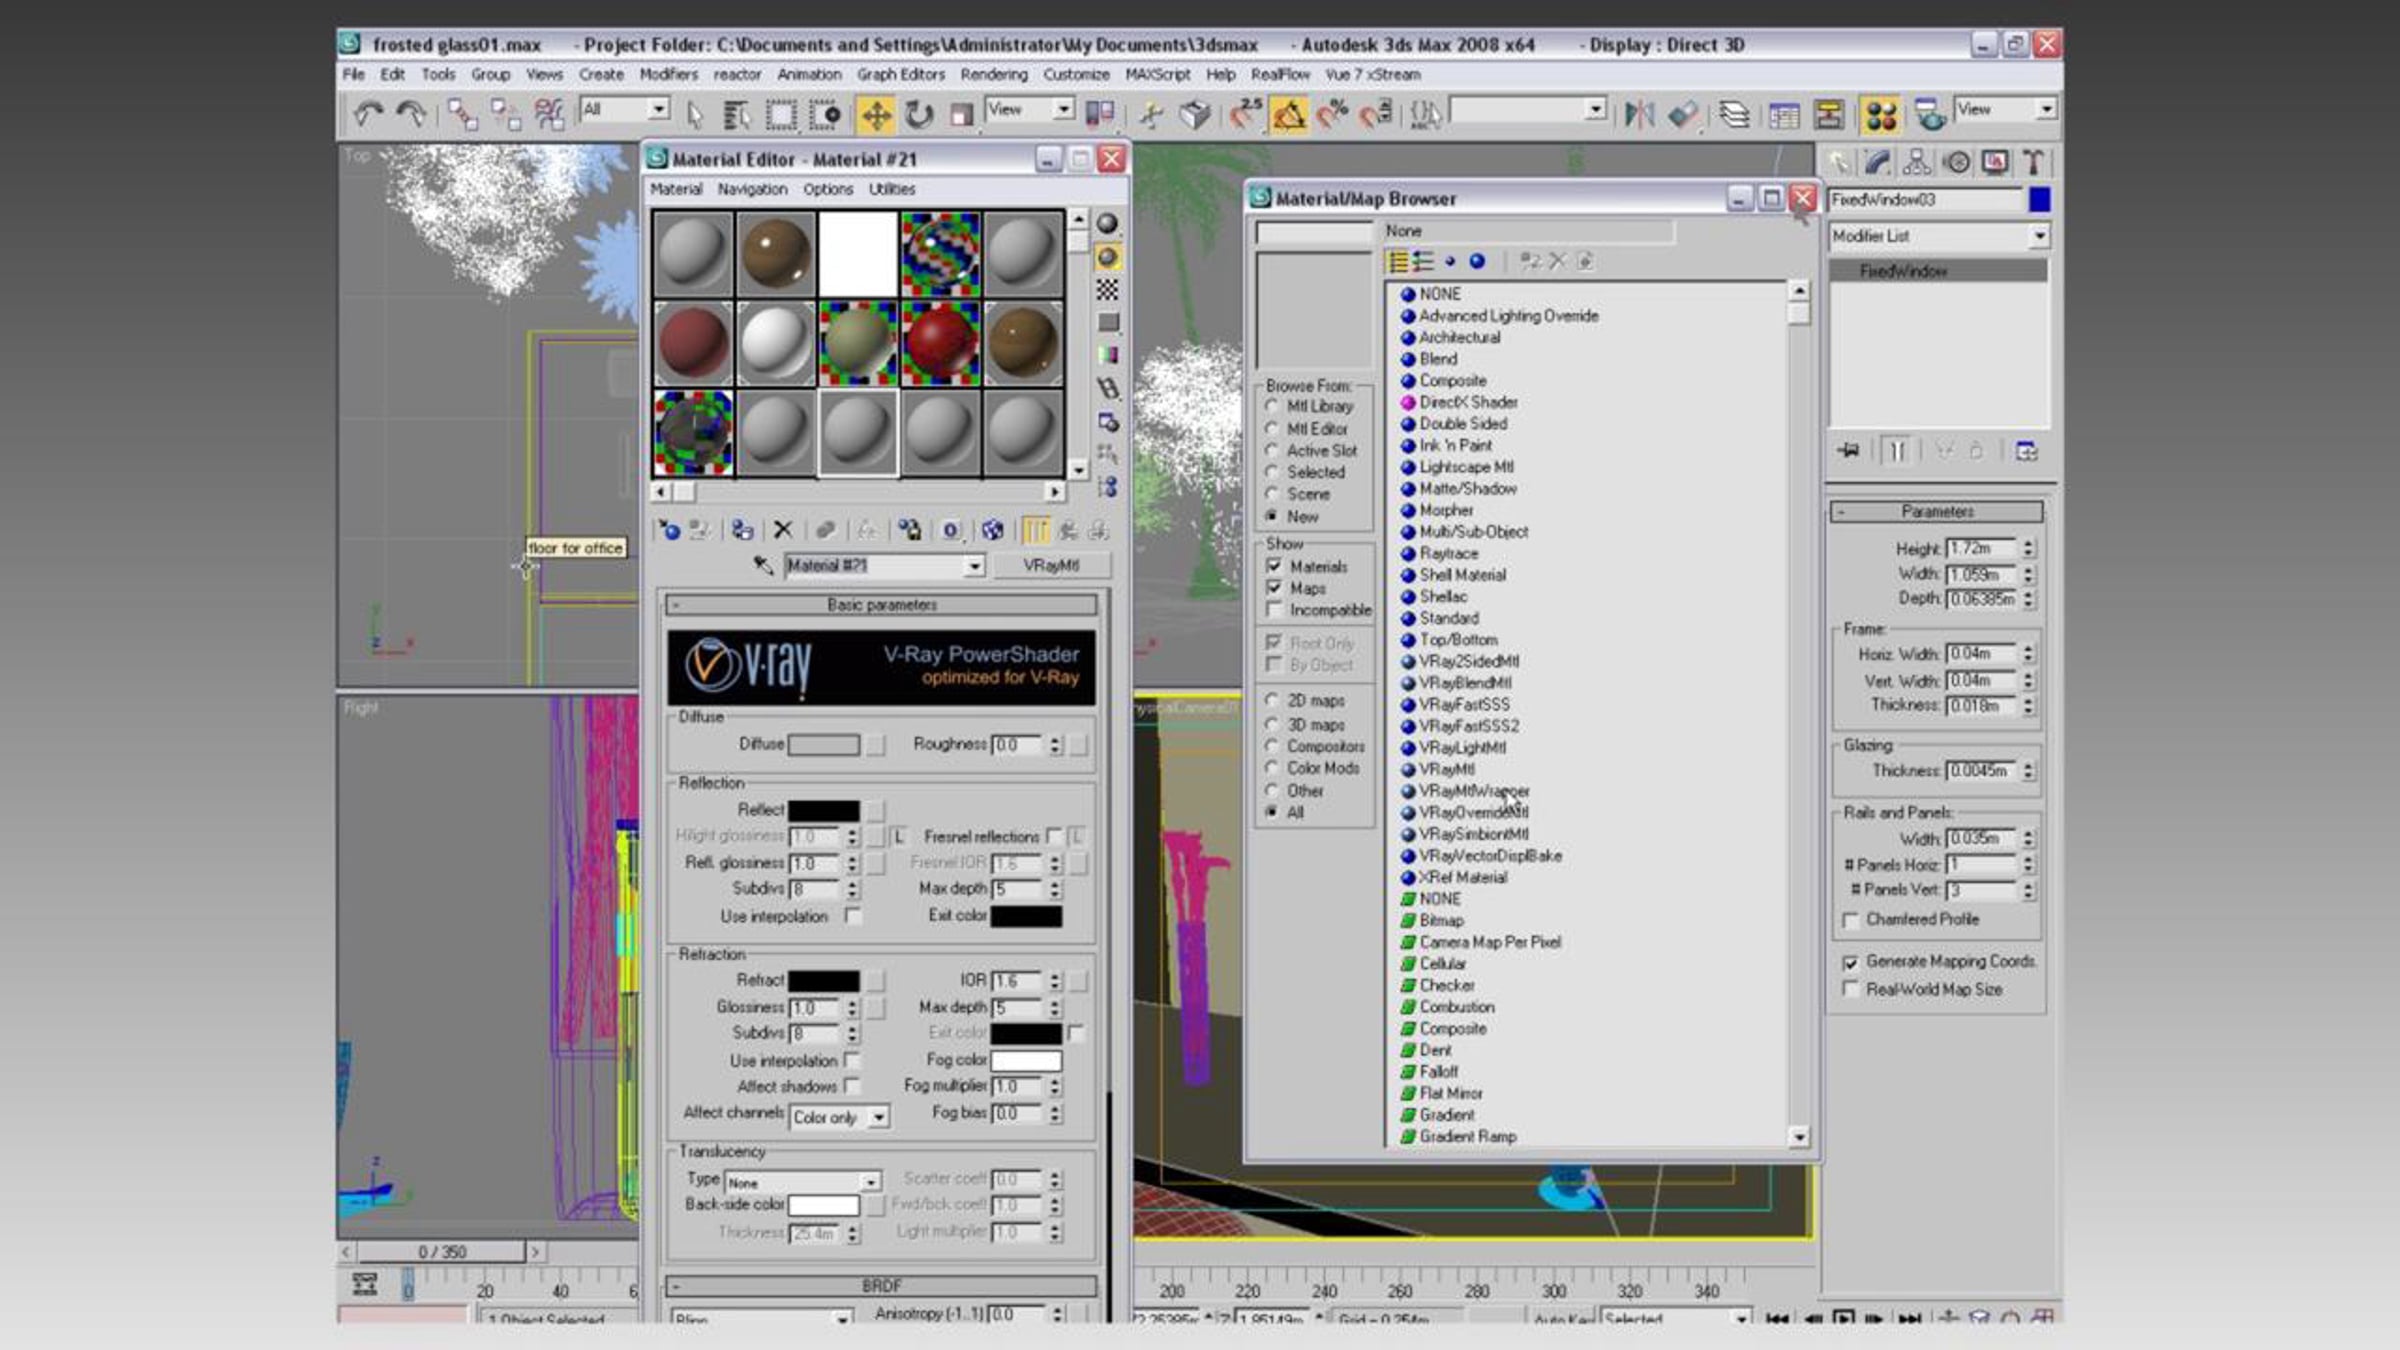
Task: Click the Mirror tool in main toolbar
Action: pos(1639,115)
